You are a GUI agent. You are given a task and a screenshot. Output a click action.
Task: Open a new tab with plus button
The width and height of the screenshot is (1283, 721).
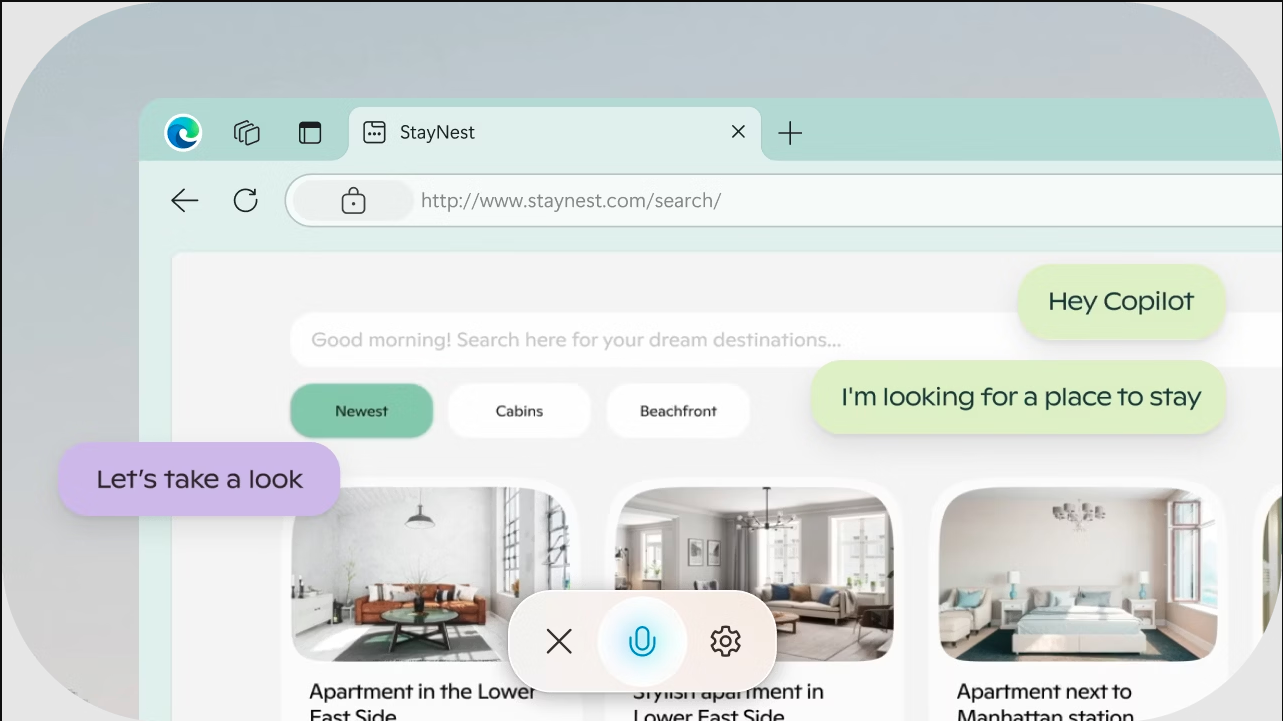pyautogui.click(x=790, y=133)
